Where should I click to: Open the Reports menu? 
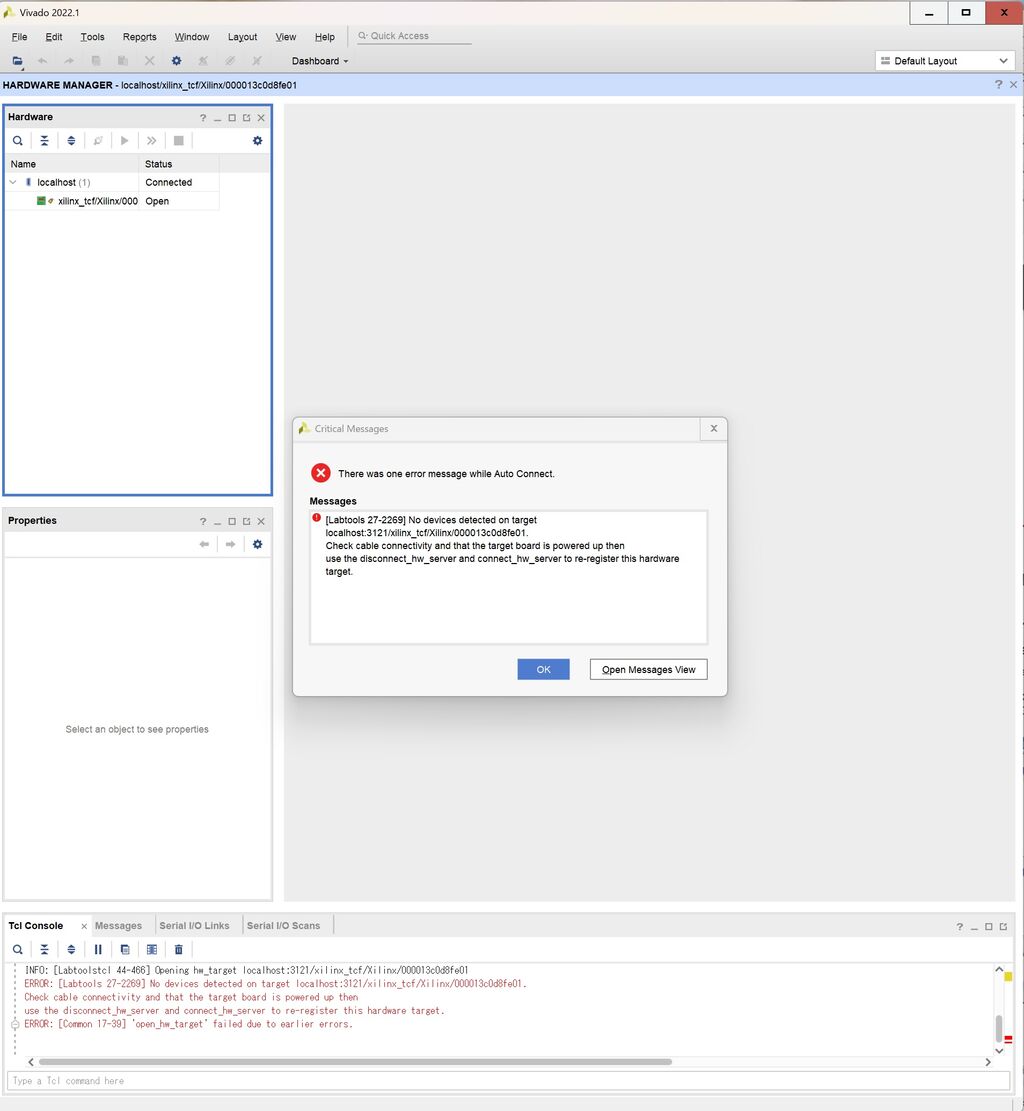pyautogui.click(x=140, y=37)
